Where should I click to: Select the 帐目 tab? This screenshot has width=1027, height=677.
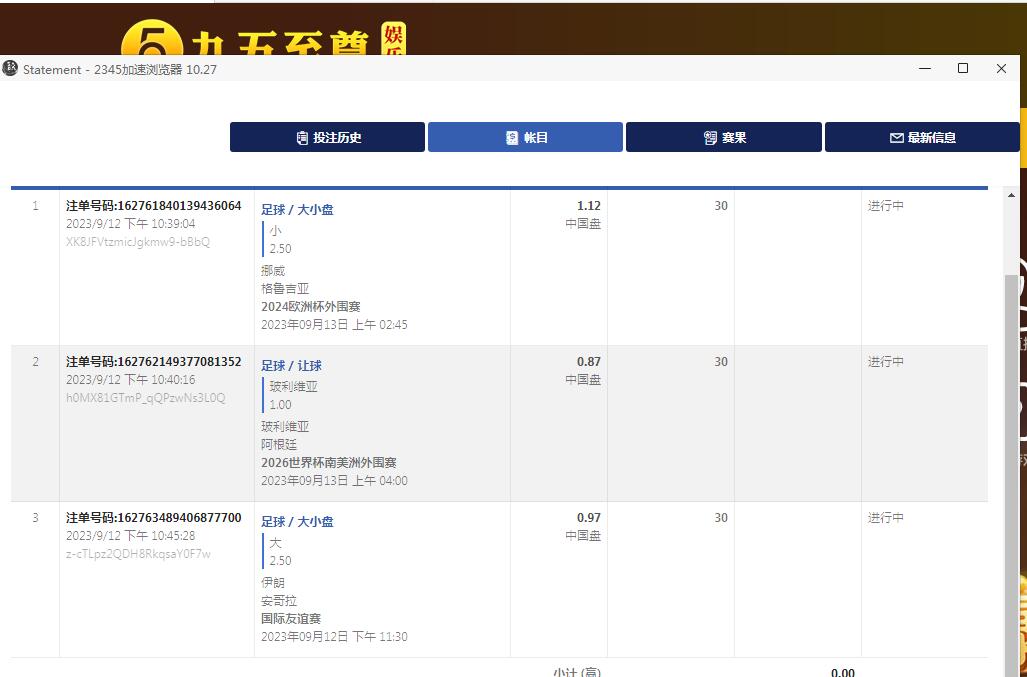pos(525,137)
